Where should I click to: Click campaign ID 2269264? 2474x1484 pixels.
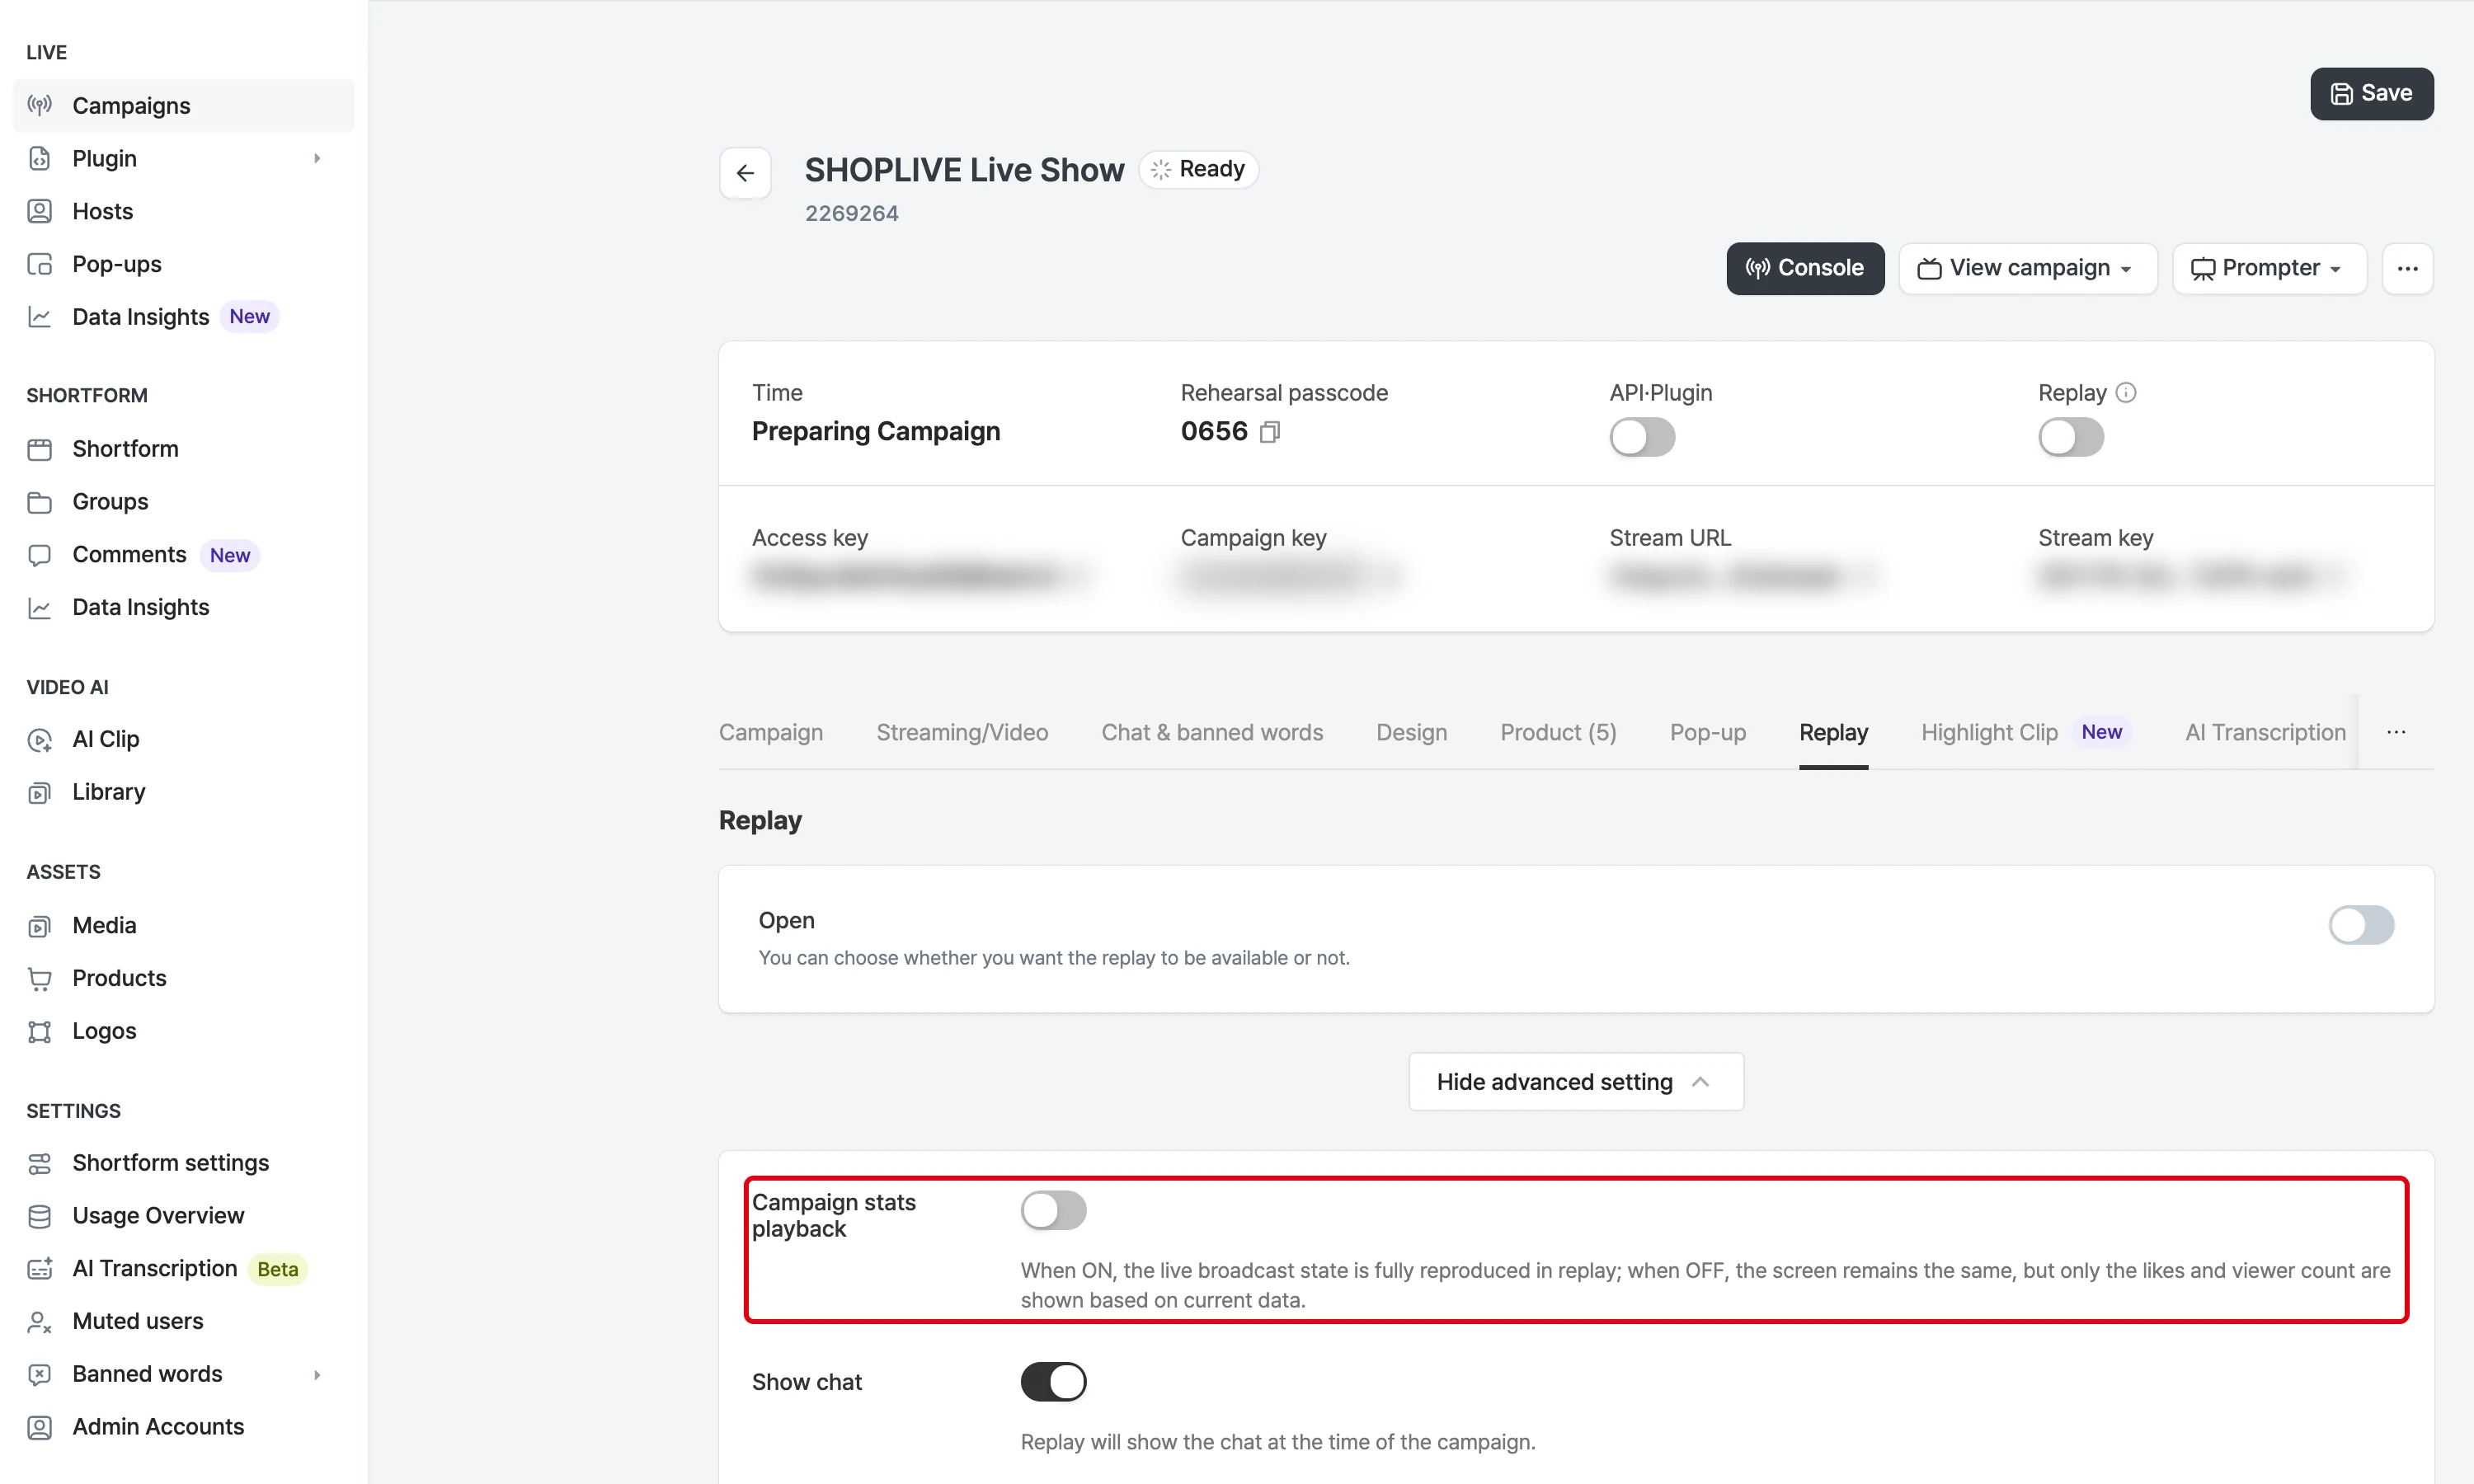tap(851, 213)
